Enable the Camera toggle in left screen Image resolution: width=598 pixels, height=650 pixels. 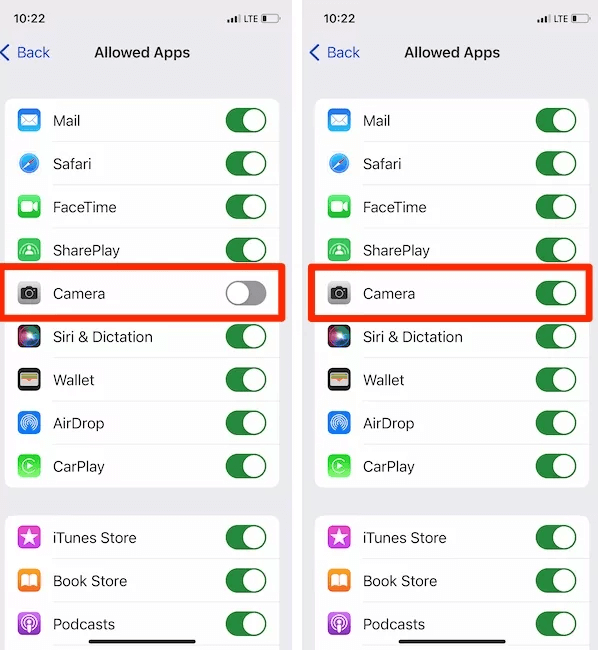pyautogui.click(x=246, y=293)
